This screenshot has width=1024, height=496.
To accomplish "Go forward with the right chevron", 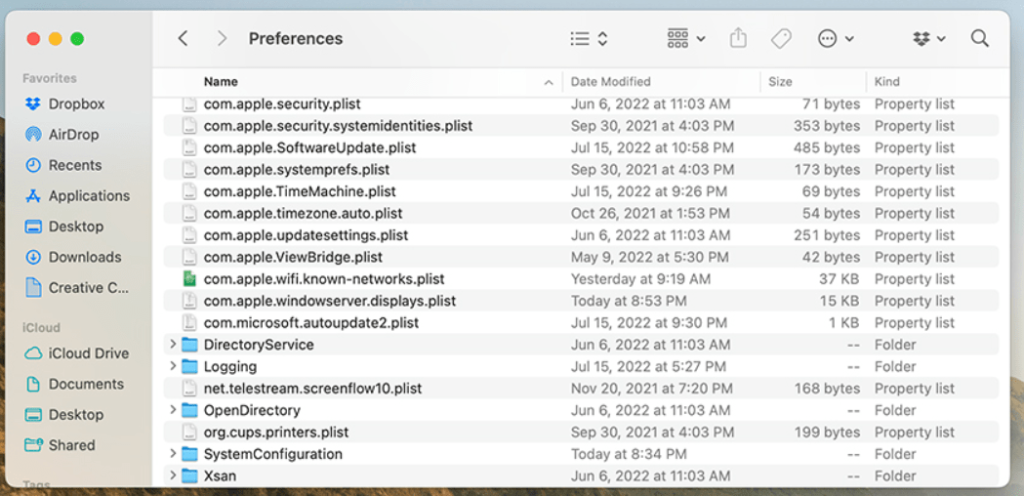I will (222, 39).
